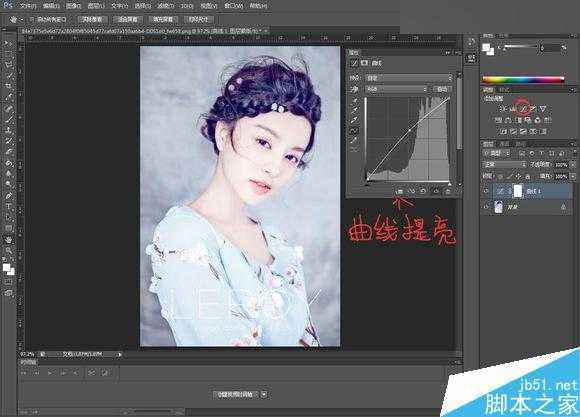The image size is (580, 417).
Task: Select the Horizontal Type tool
Action: tap(8, 206)
